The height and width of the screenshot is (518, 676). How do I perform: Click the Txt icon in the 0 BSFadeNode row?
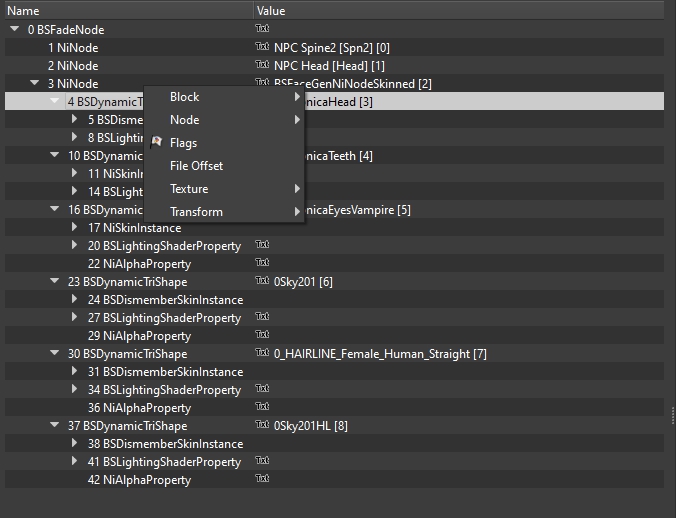coord(263,29)
